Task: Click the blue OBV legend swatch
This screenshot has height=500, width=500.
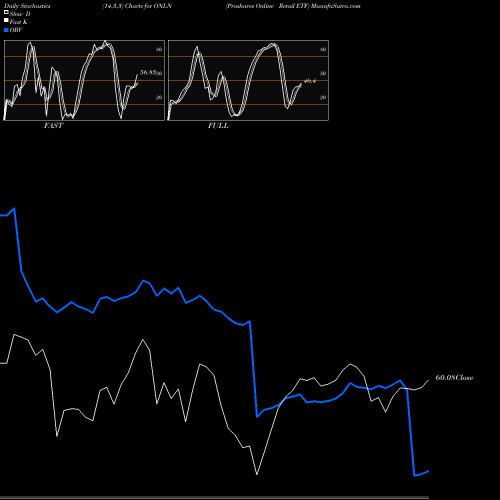Action: [6, 30]
